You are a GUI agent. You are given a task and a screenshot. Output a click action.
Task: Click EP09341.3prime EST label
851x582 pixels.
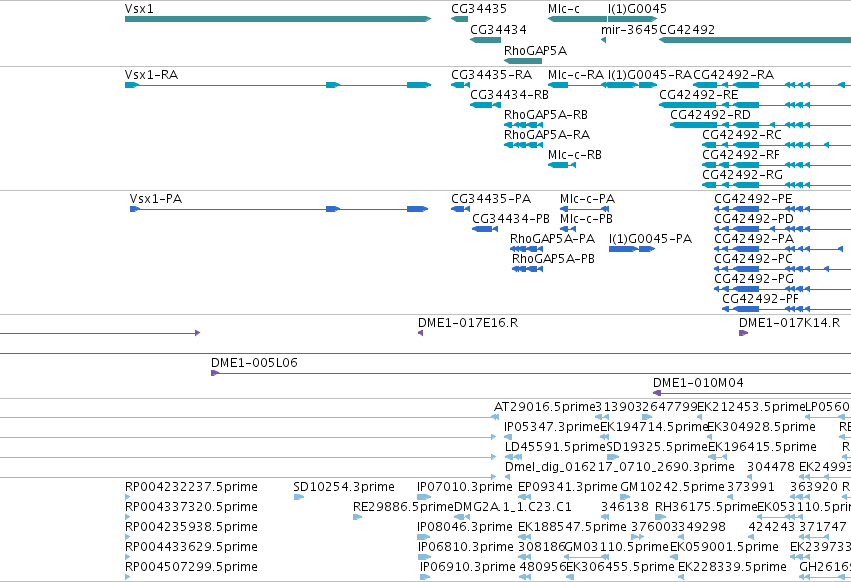coord(568,486)
